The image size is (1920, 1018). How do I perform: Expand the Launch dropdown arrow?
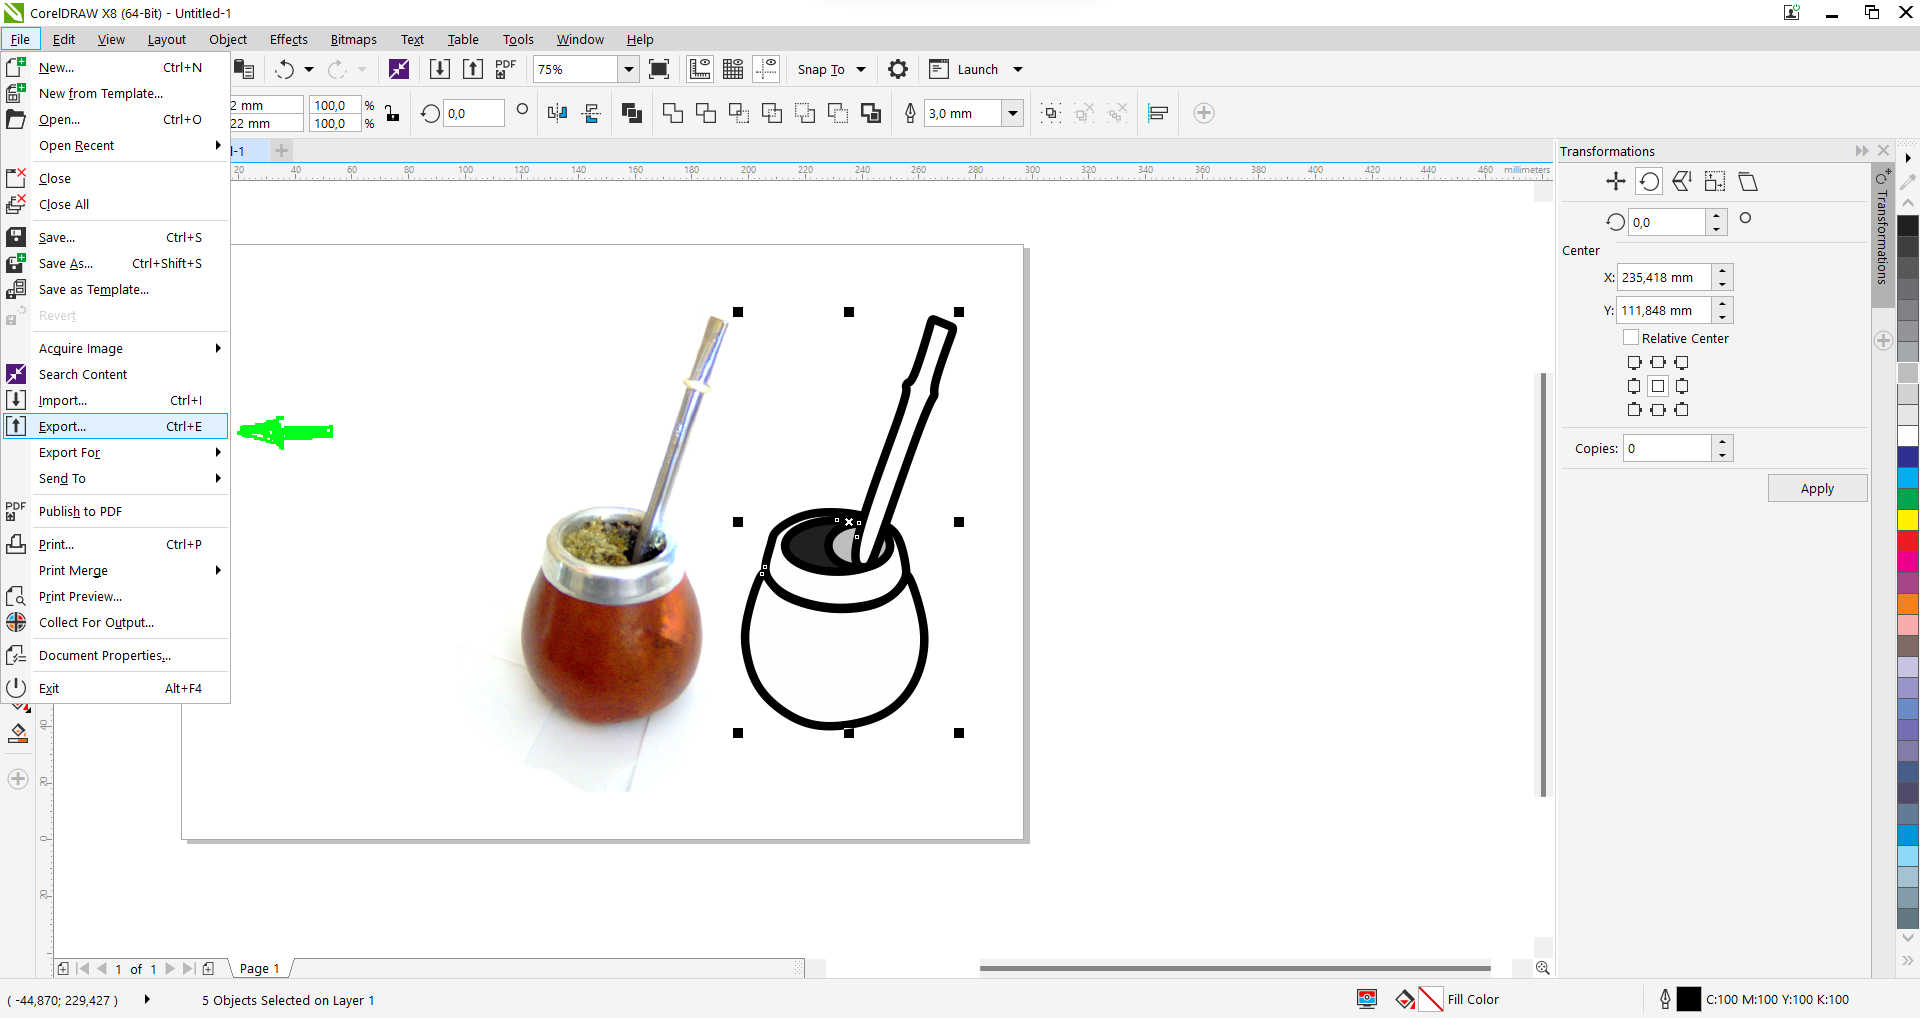(x=1018, y=69)
